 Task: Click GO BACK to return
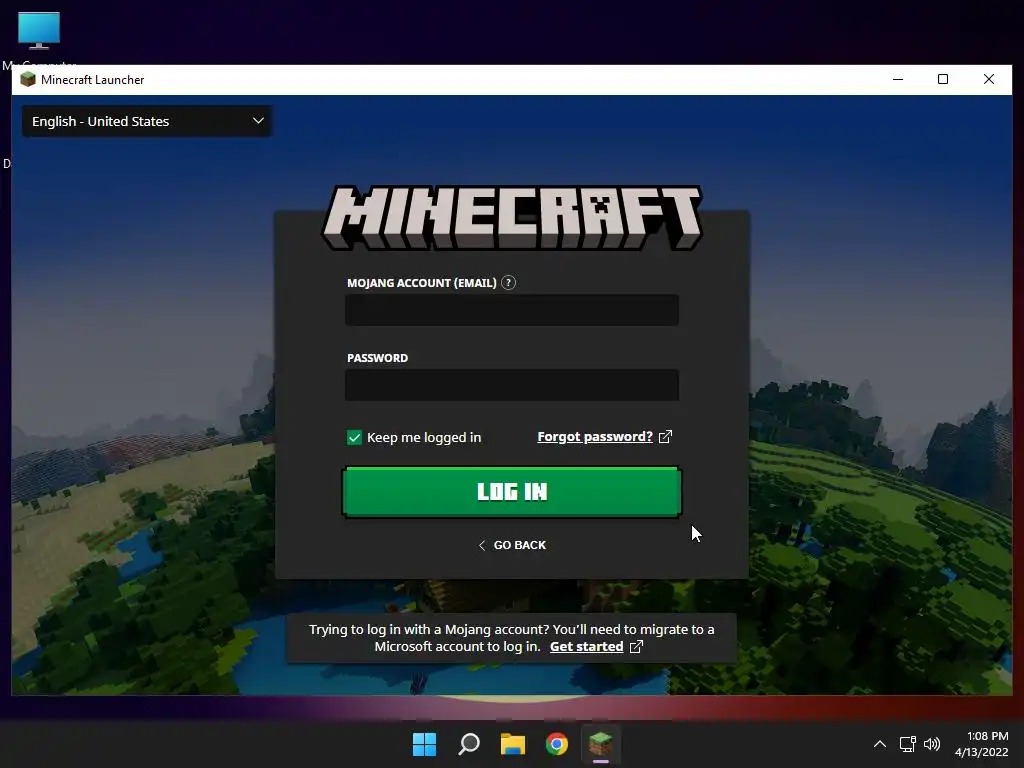point(512,545)
